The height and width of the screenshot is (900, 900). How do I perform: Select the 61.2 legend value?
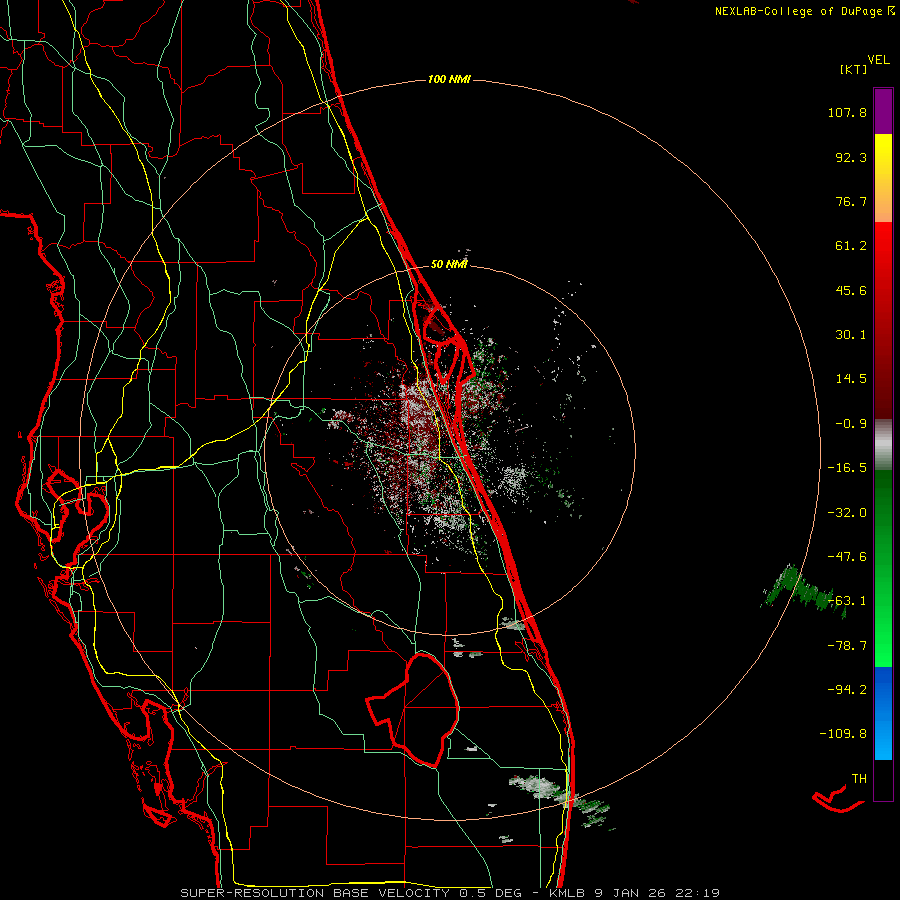click(851, 246)
